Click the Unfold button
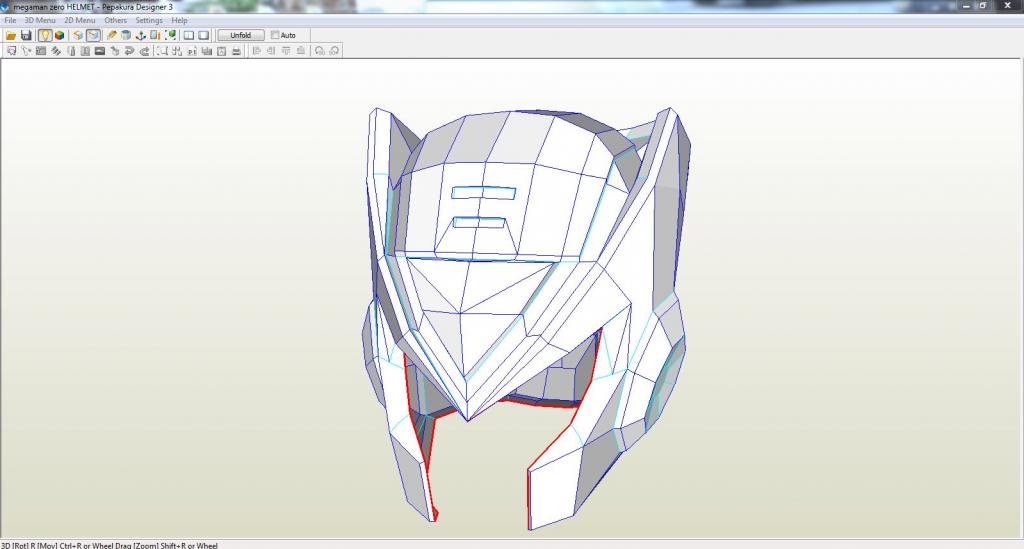Viewport: 1024px width, 549px height. coord(240,35)
